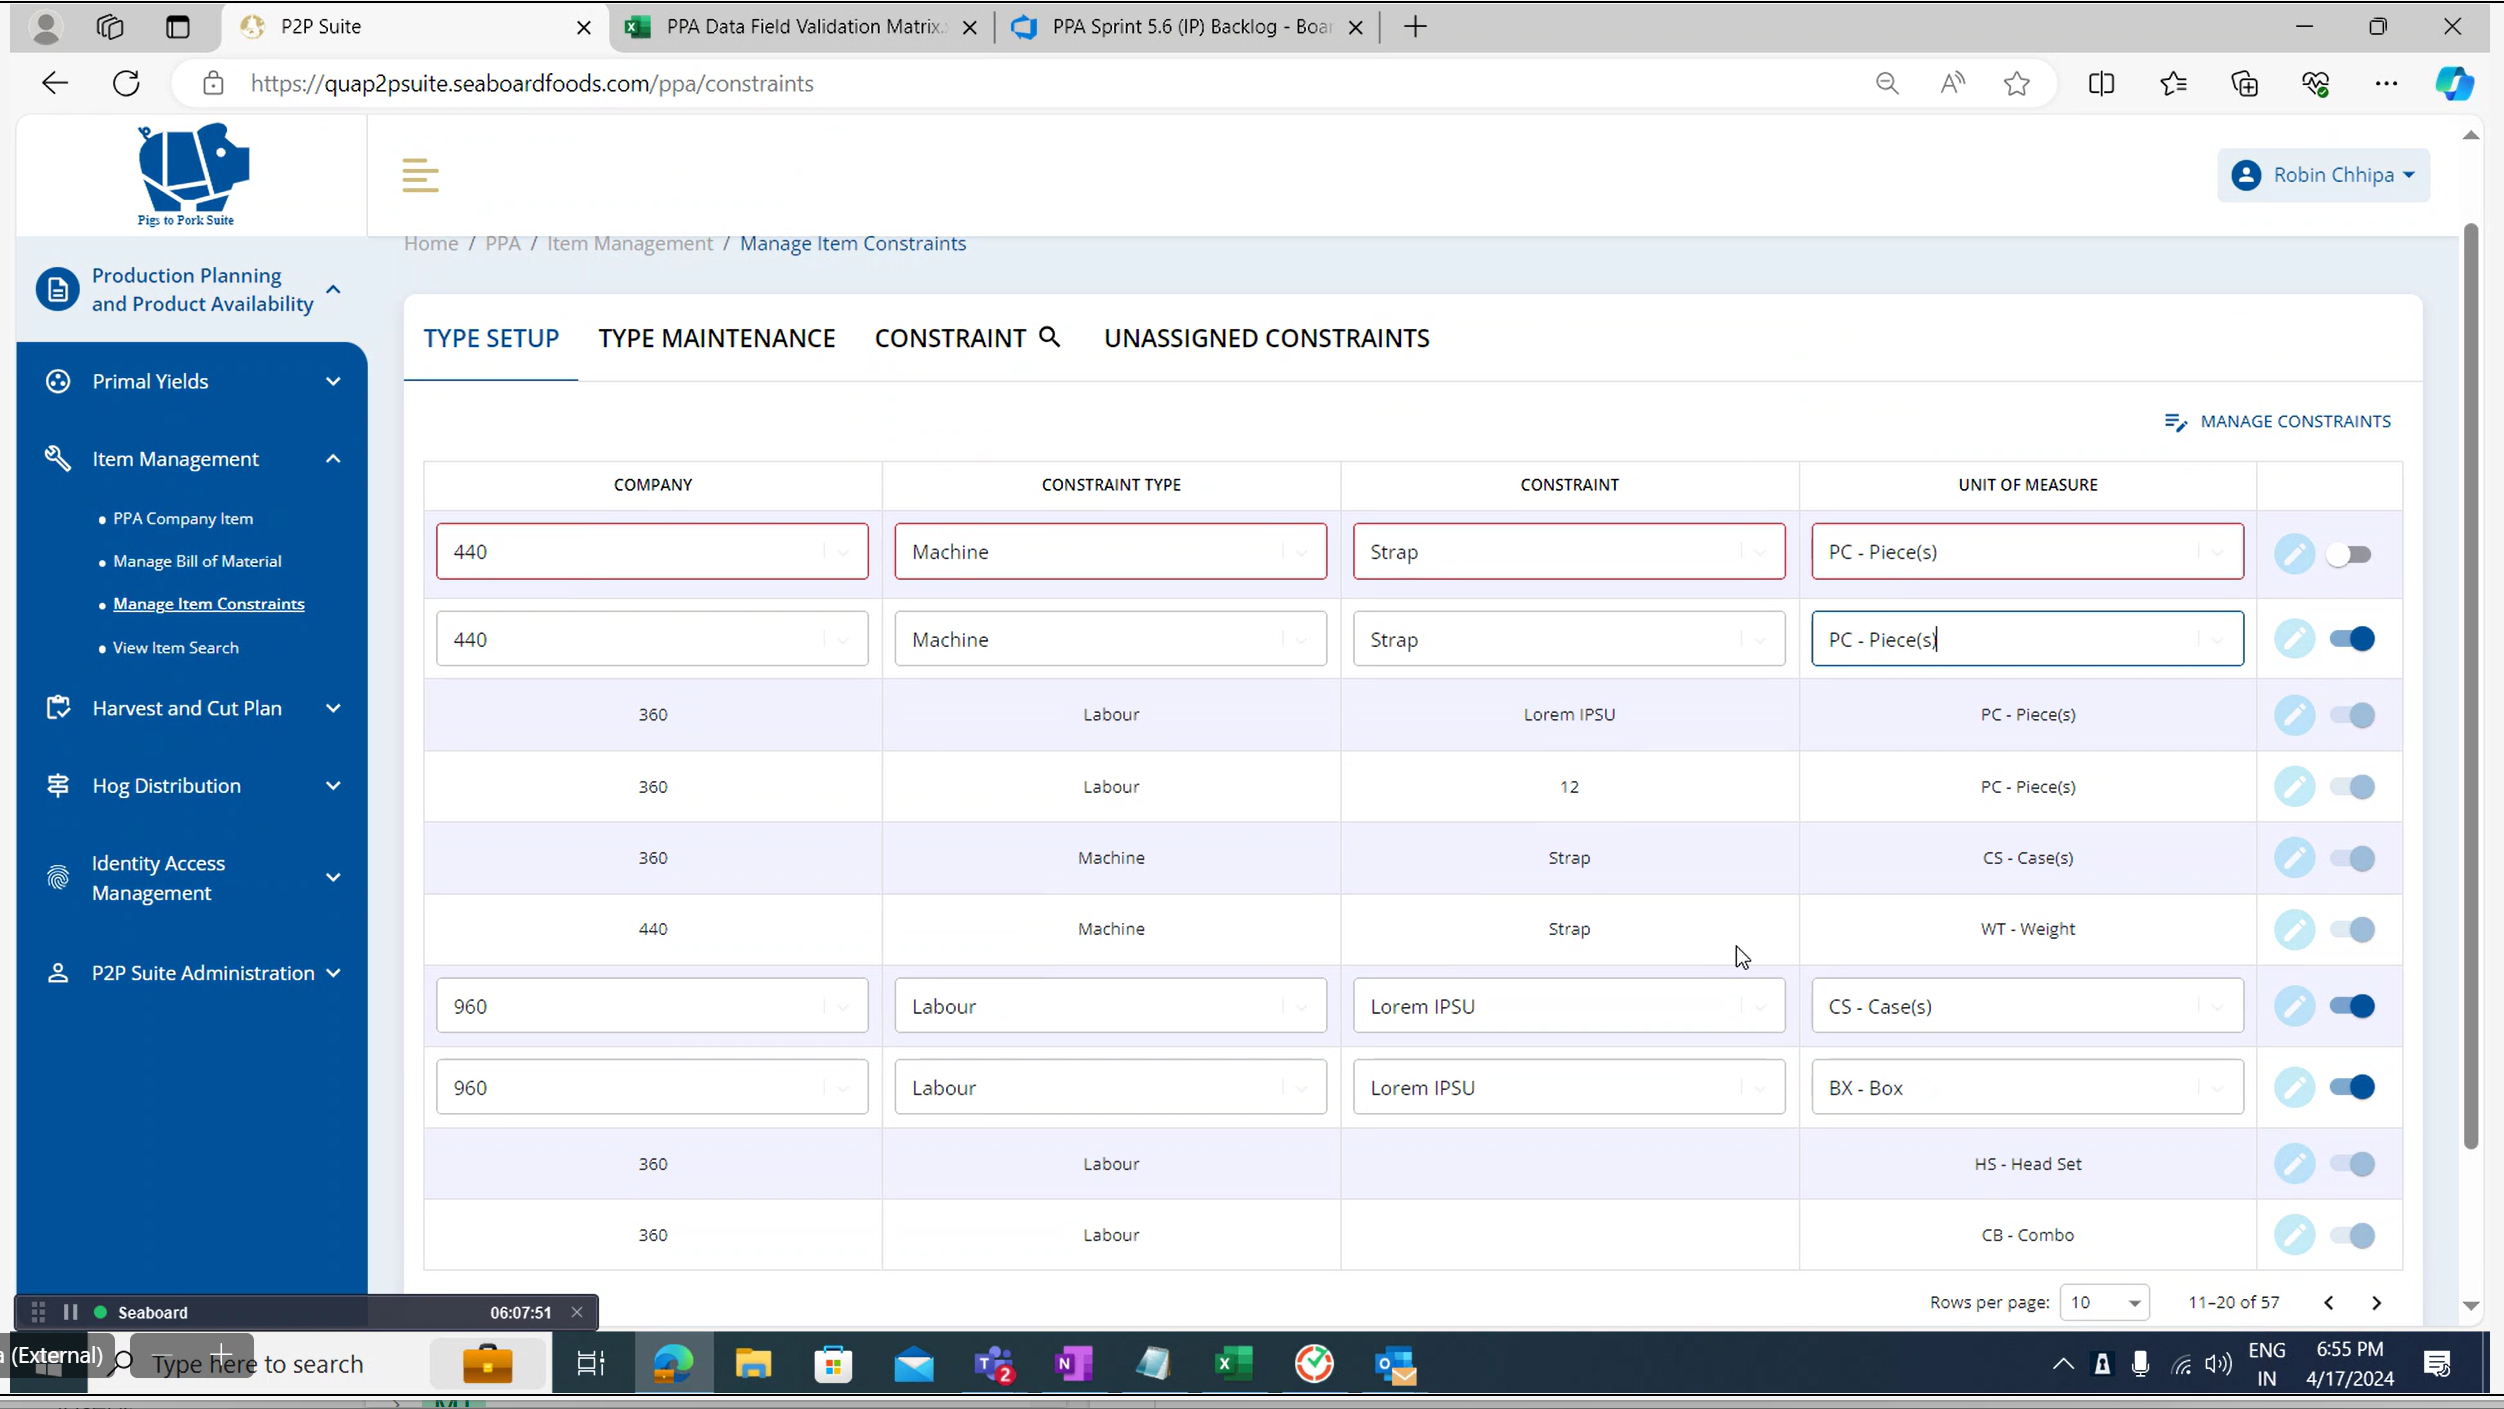
Task: Switch to TYPE MAINTENANCE tab
Action: (716, 338)
